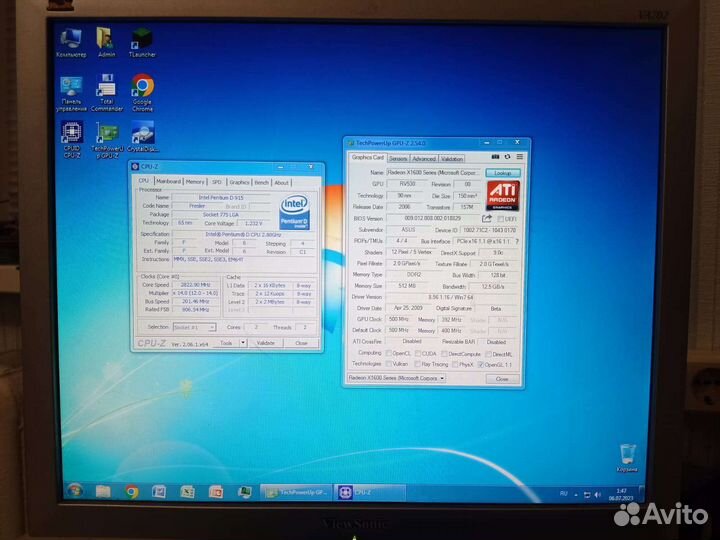Open the Excel icon on the taskbar

(187, 492)
